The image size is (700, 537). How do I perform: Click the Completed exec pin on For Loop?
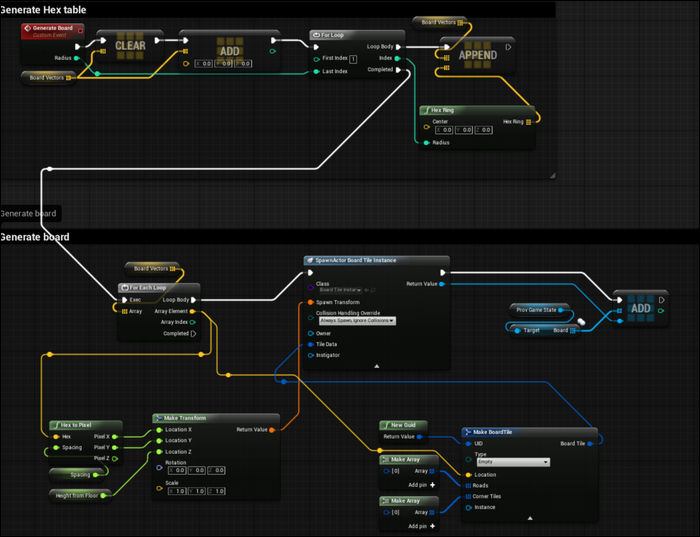[x=398, y=70]
